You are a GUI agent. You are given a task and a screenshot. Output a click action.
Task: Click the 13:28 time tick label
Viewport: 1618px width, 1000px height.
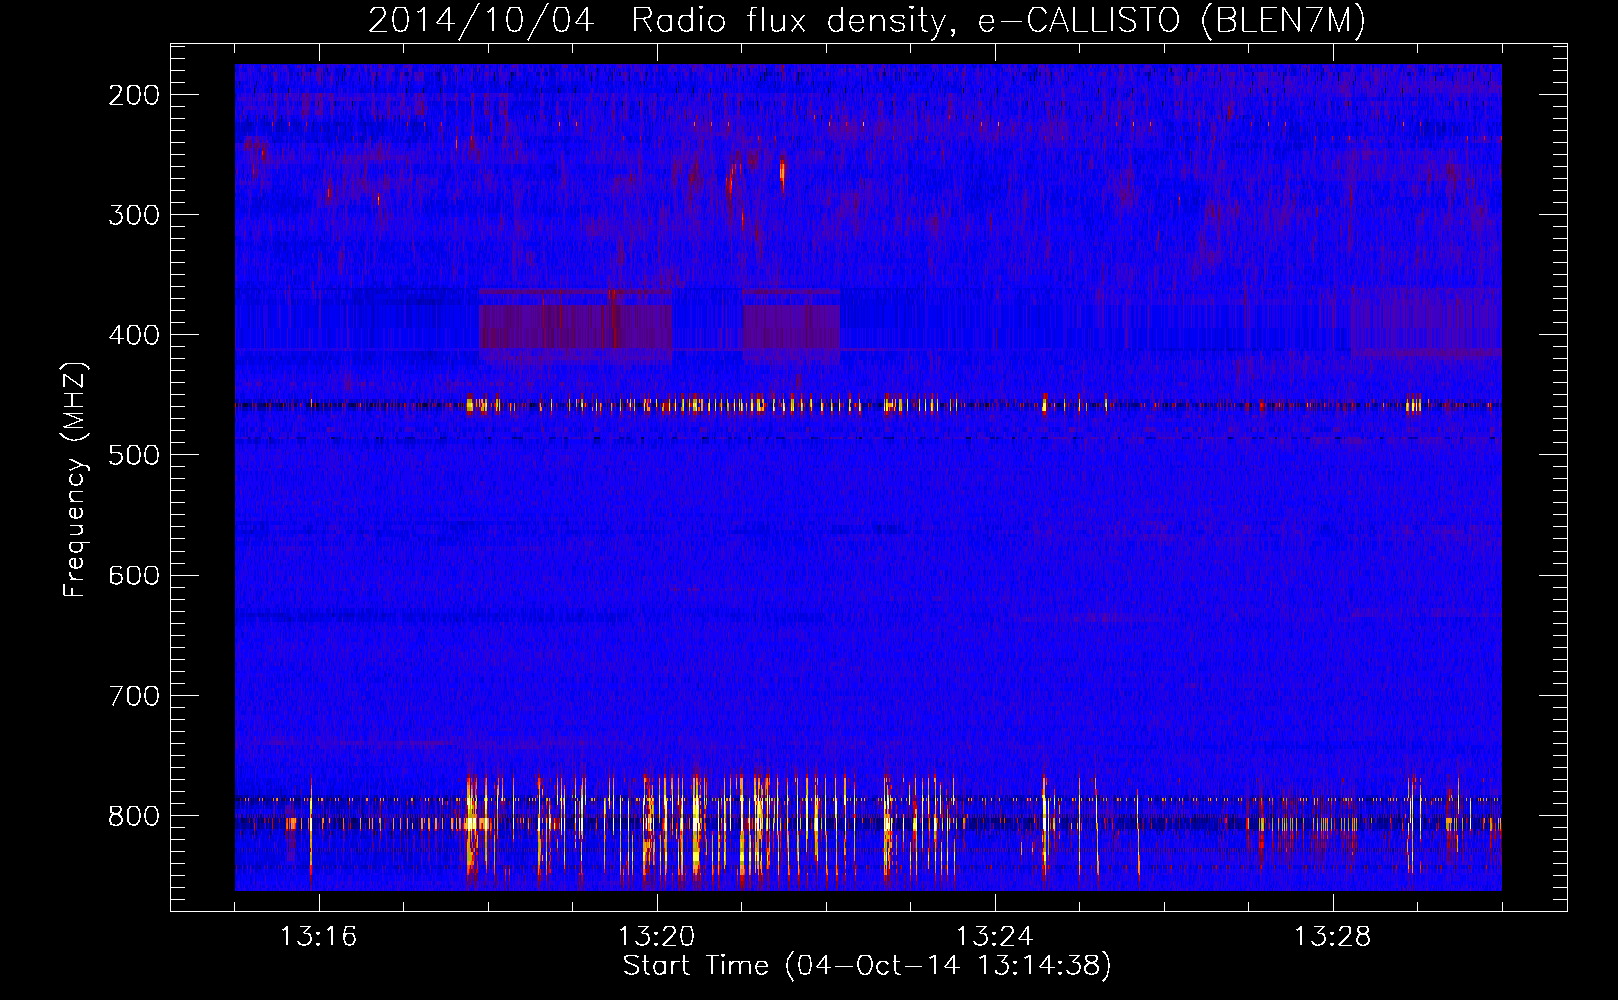pos(1332,937)
